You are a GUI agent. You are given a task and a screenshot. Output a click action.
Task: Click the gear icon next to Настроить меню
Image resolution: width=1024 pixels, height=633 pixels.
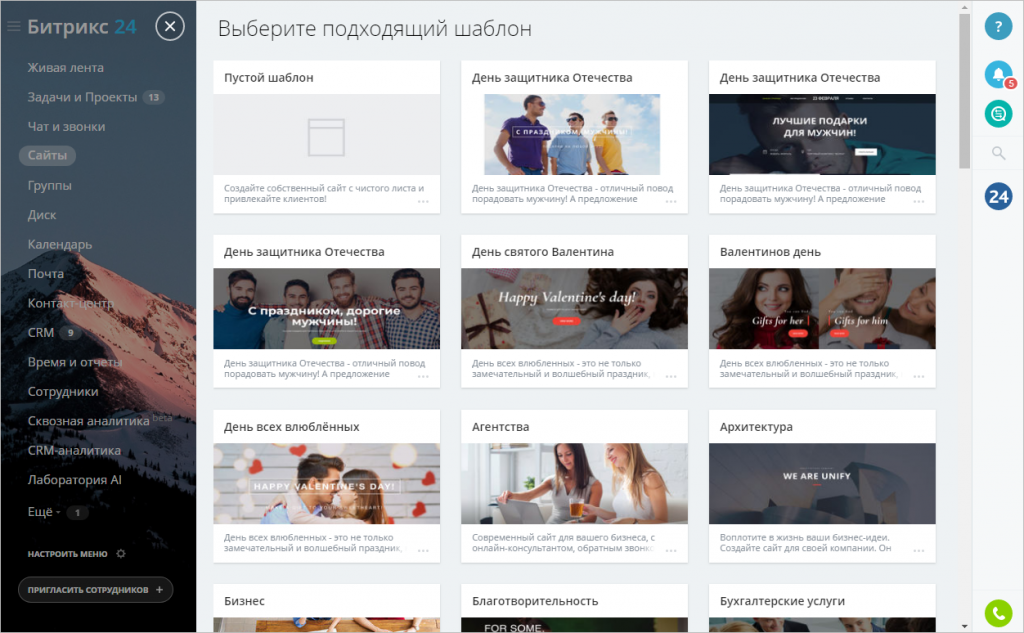pyautogui.click(x=121, y=553)
